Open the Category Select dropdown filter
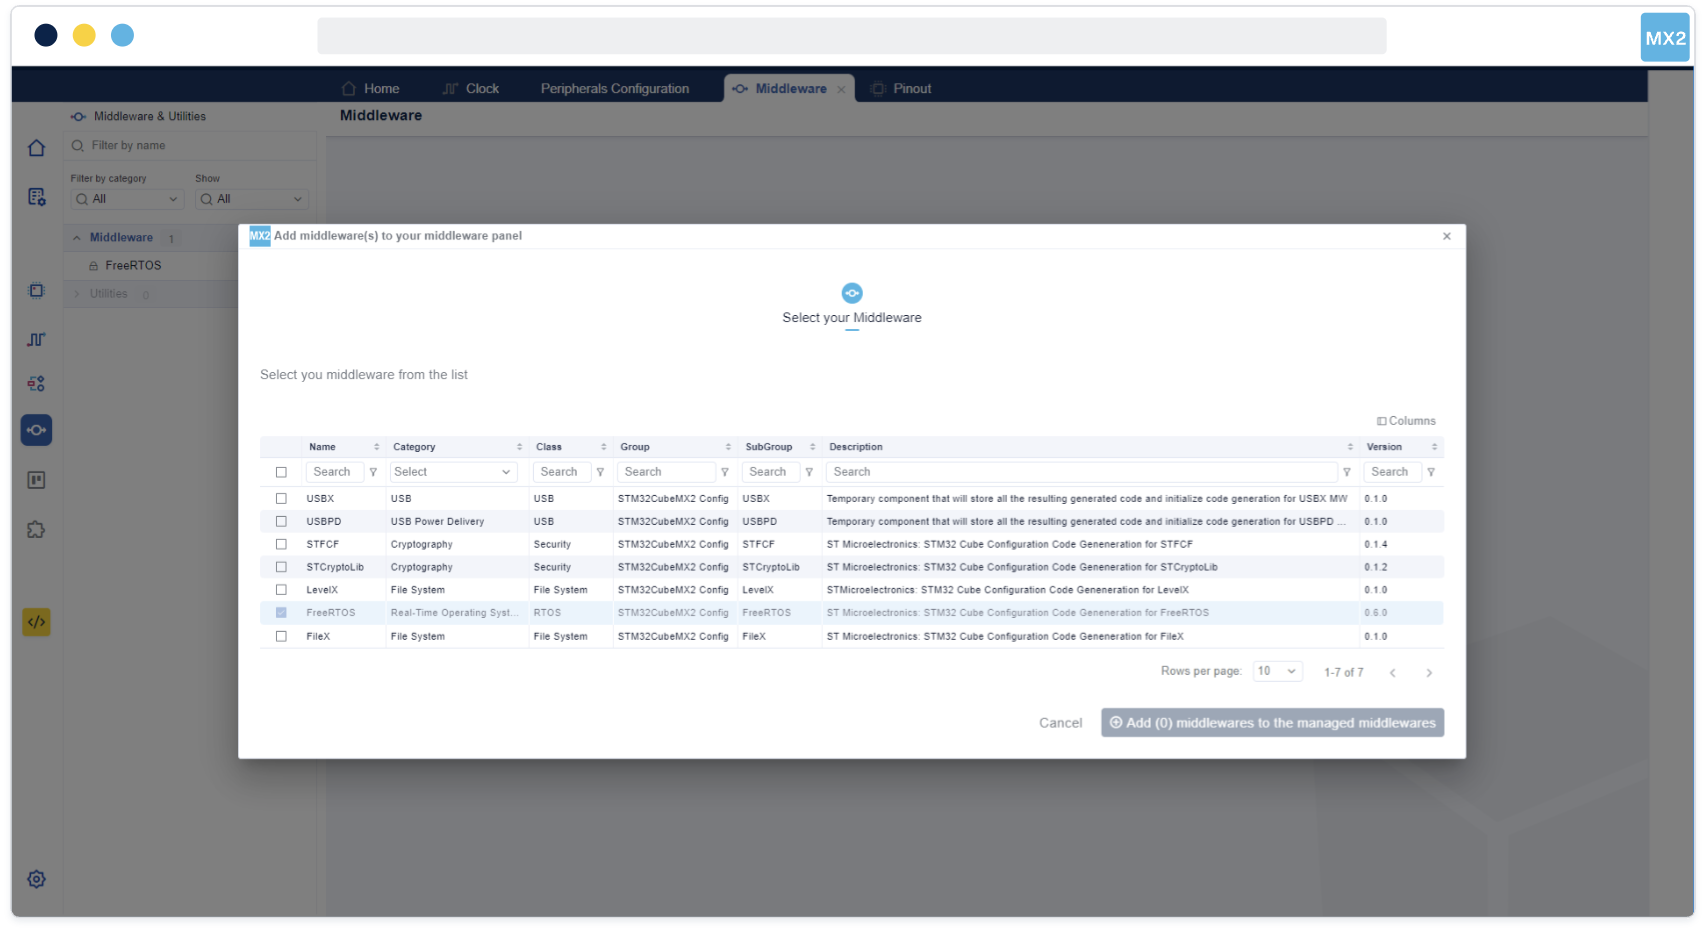 pyautogui.click(x=452, y=472)
